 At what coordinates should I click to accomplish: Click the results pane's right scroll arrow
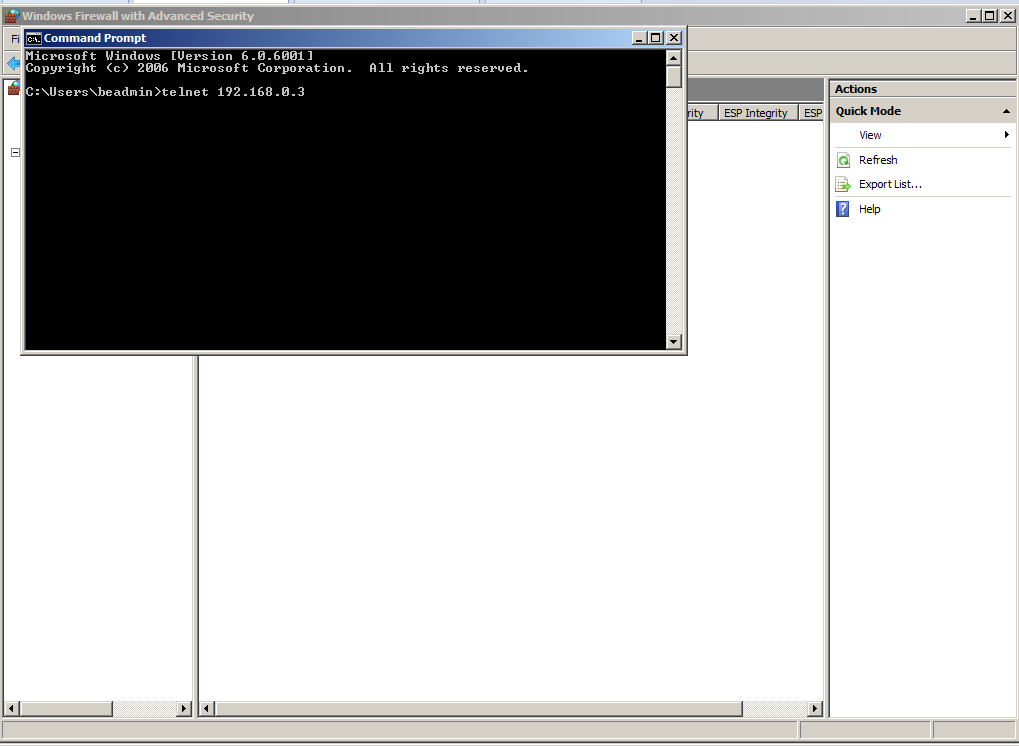point(815,708)
